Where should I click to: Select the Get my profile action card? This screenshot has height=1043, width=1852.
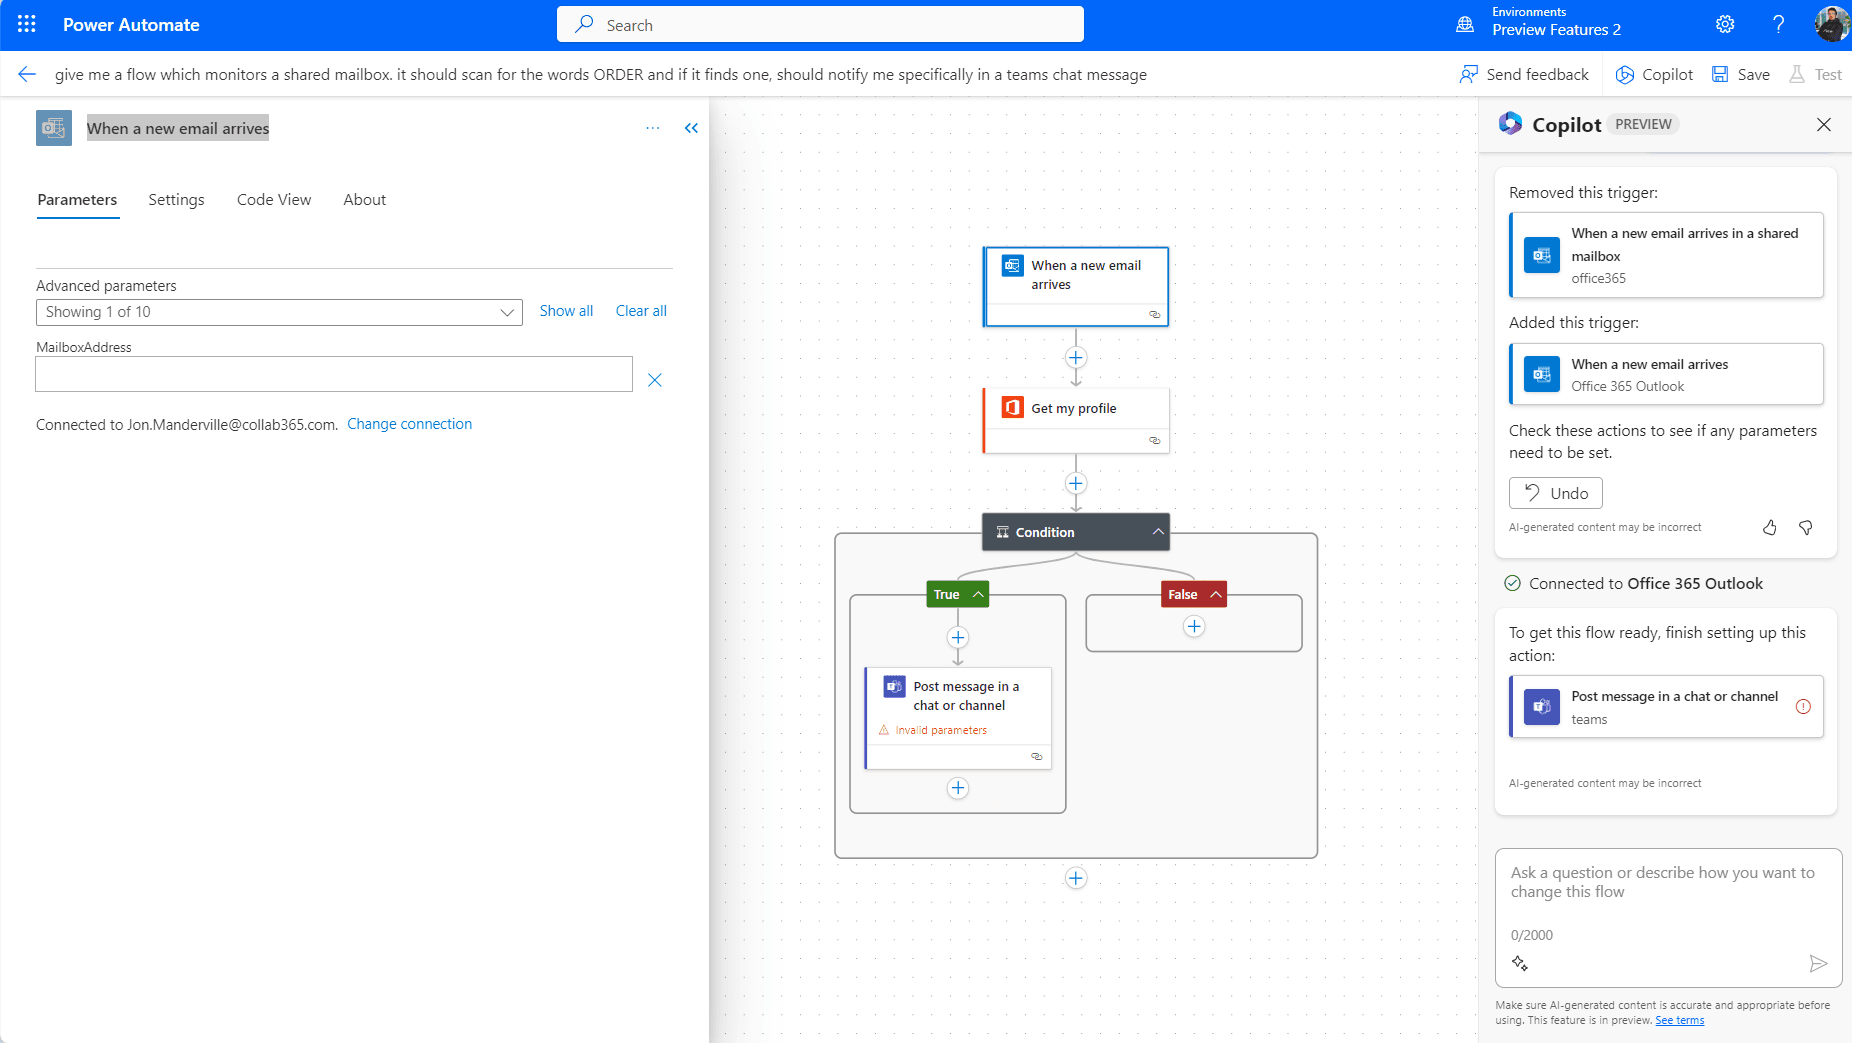pyautogui.click(x=1076, y=409)
